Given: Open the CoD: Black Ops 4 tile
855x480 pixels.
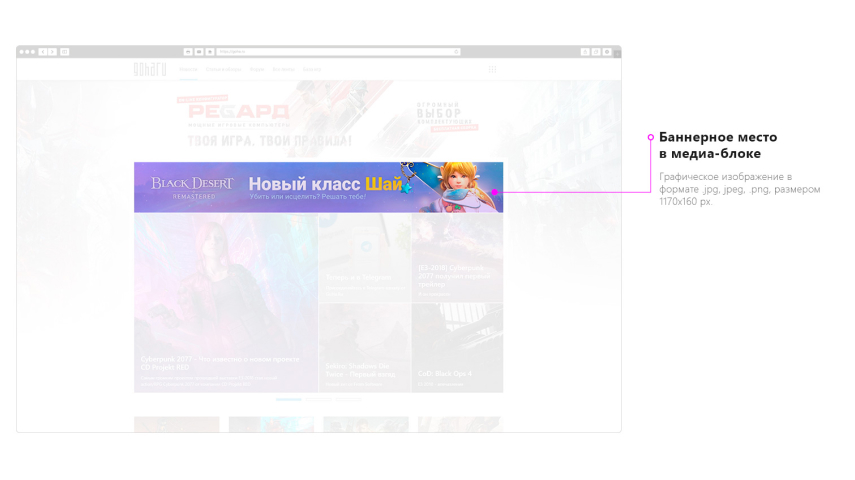Looking at the screenshot, I should click(457, 348).
